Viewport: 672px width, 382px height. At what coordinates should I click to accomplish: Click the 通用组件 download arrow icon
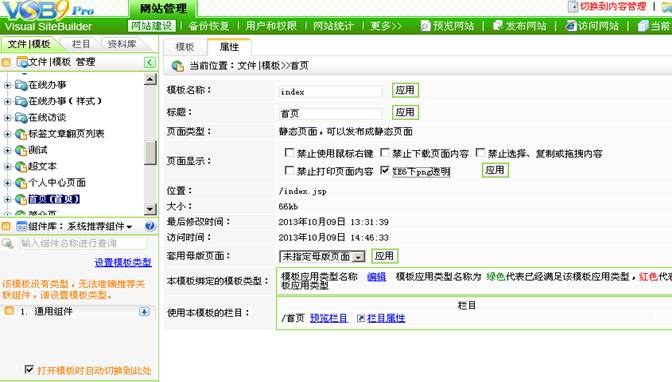click(144, 312)
